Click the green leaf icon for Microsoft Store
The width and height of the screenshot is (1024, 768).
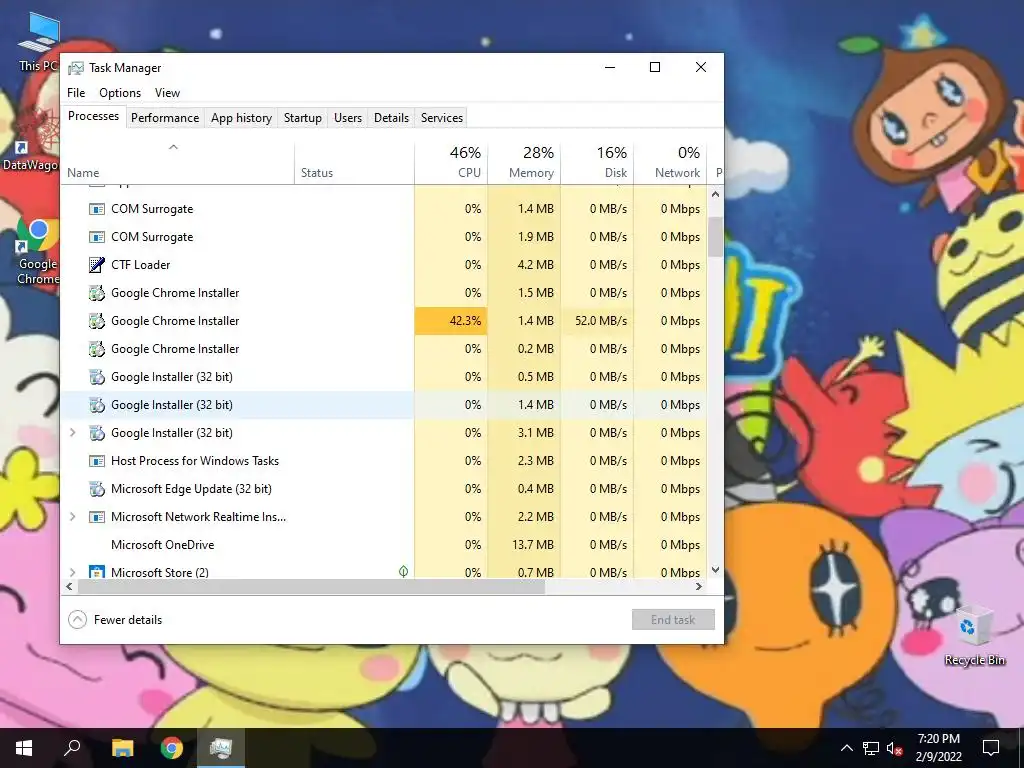click(x=404, y=571)
